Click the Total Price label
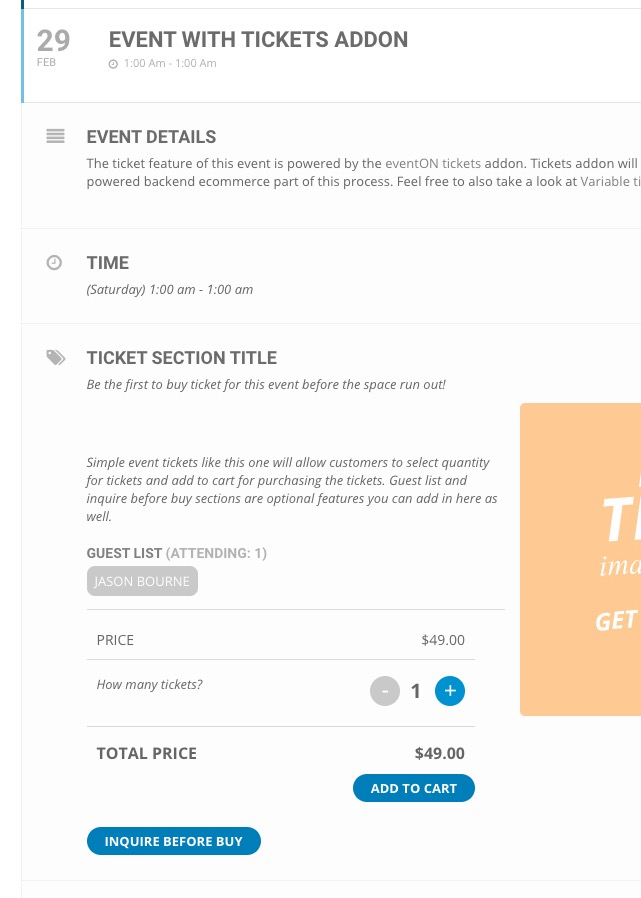641x898 pixels. [x=146, y=754]
